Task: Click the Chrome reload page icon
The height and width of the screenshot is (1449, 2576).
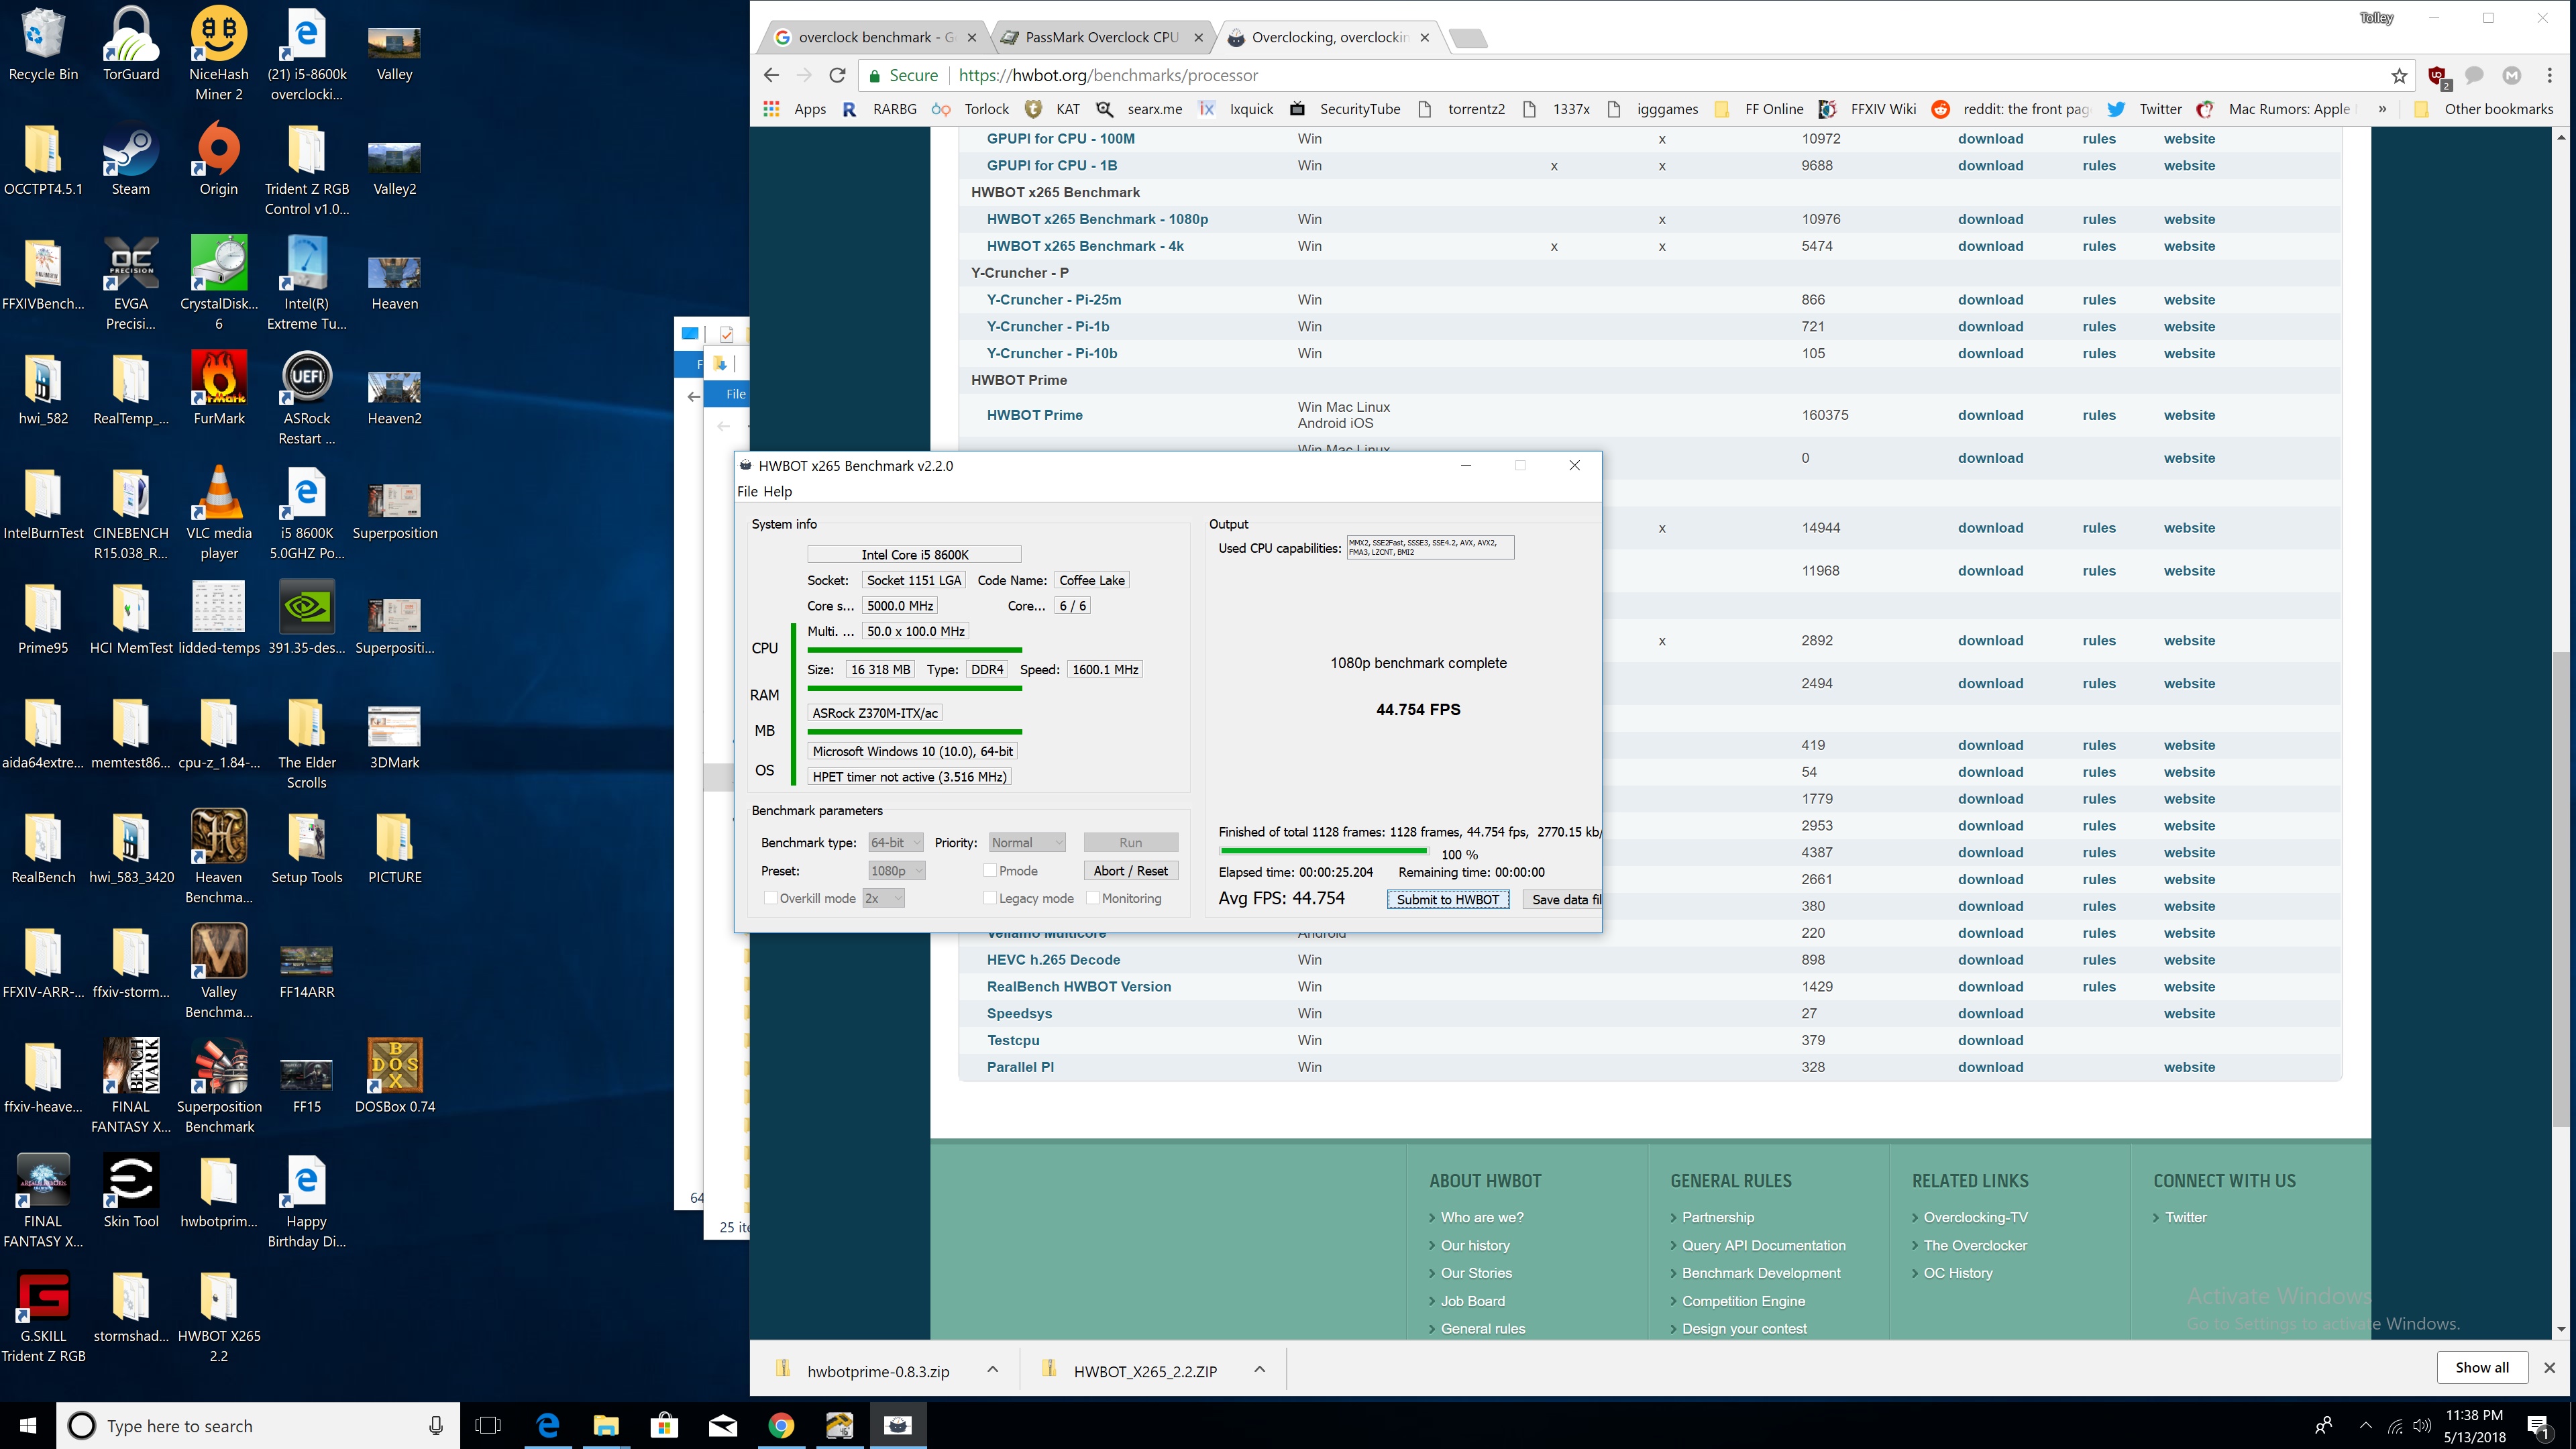Action: point(838,75)
